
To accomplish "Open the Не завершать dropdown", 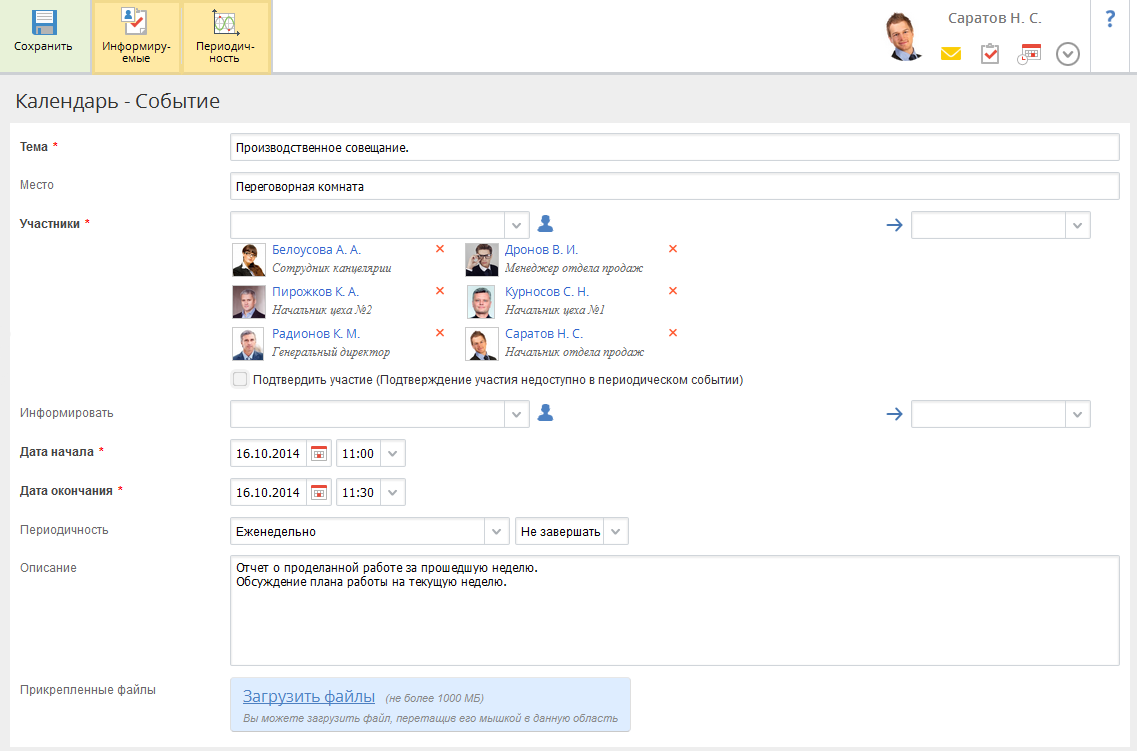I will pyautogui.click(x=616, y=531).
